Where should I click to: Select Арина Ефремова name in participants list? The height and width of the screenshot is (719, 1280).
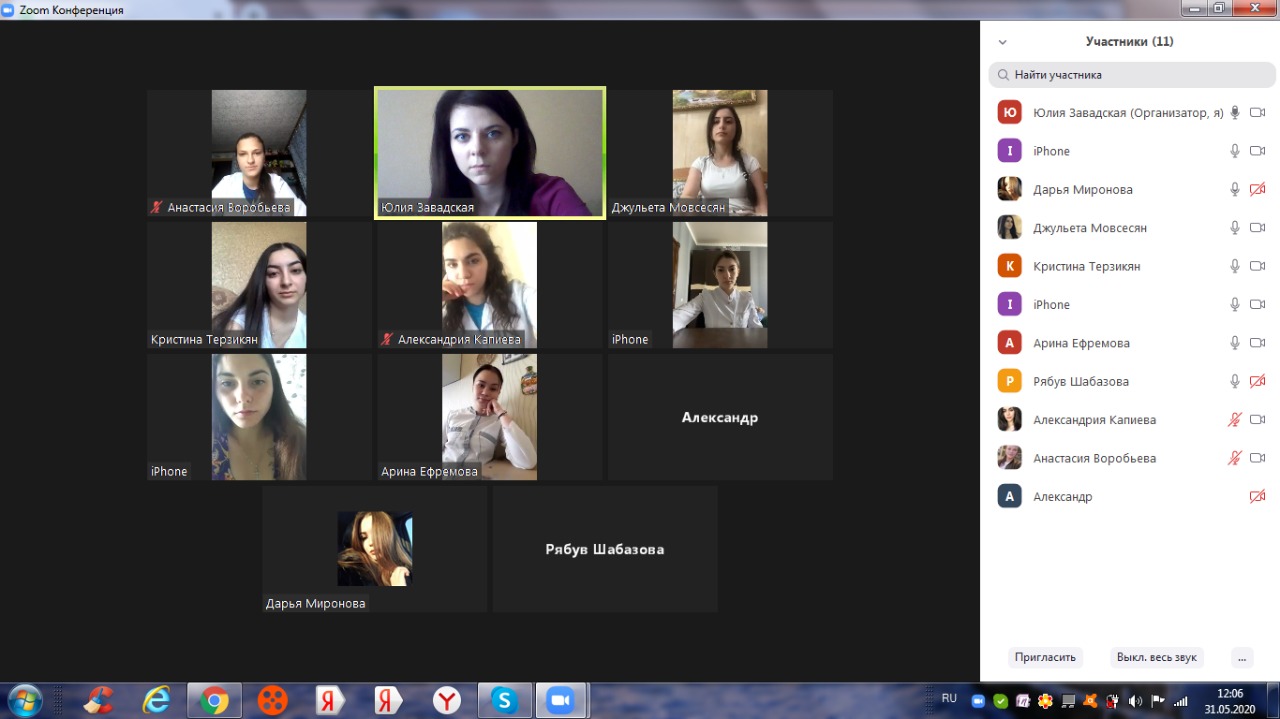[1081, 343]
